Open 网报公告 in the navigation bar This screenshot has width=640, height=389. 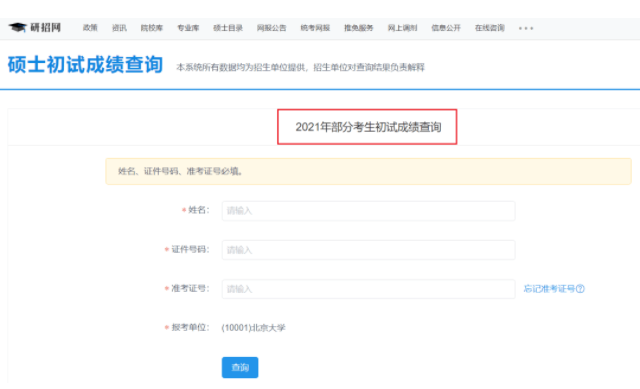click(x=271, y=28)
